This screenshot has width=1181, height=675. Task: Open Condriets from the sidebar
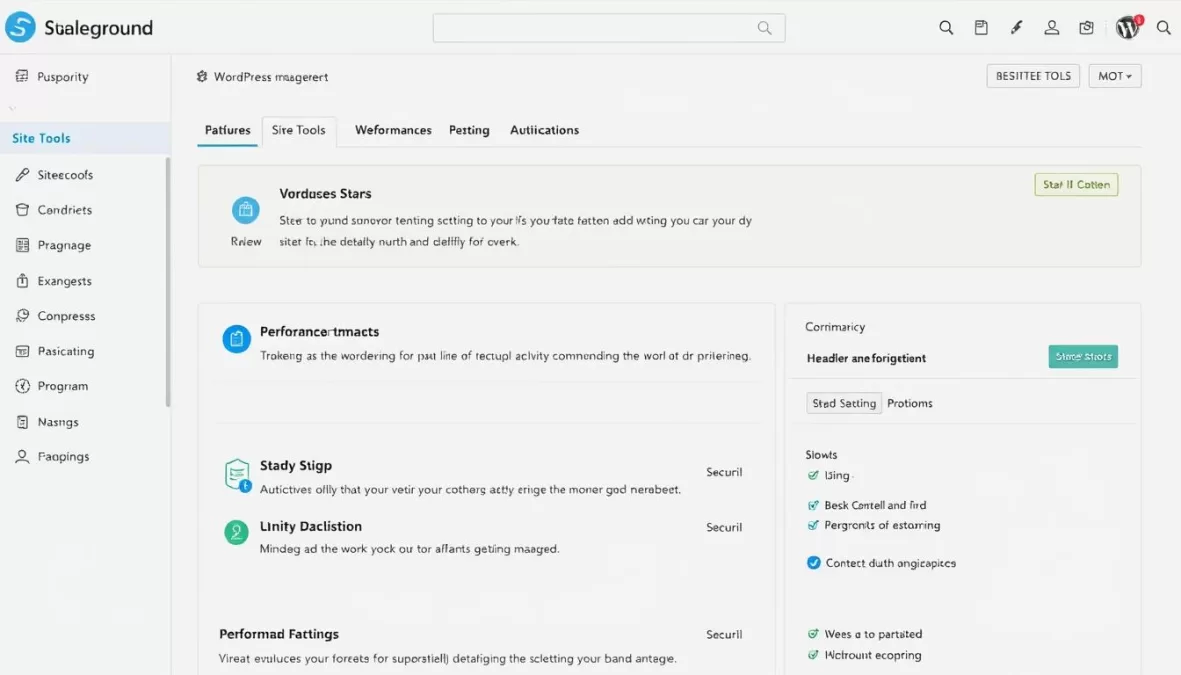tap(22, 209)
